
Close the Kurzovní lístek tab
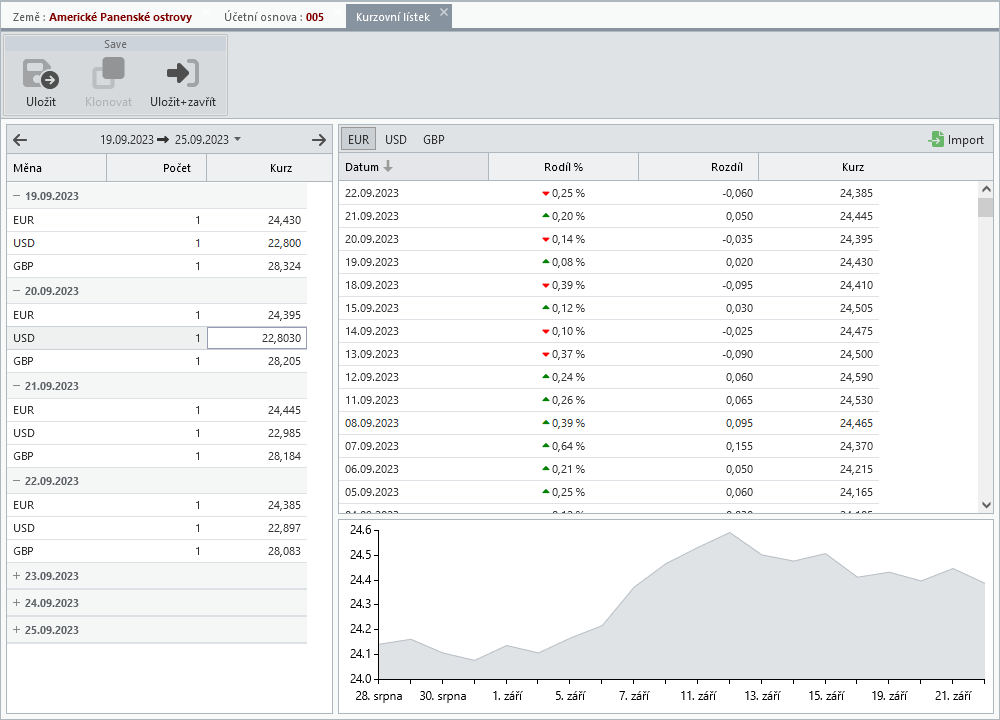click(444, 11)
